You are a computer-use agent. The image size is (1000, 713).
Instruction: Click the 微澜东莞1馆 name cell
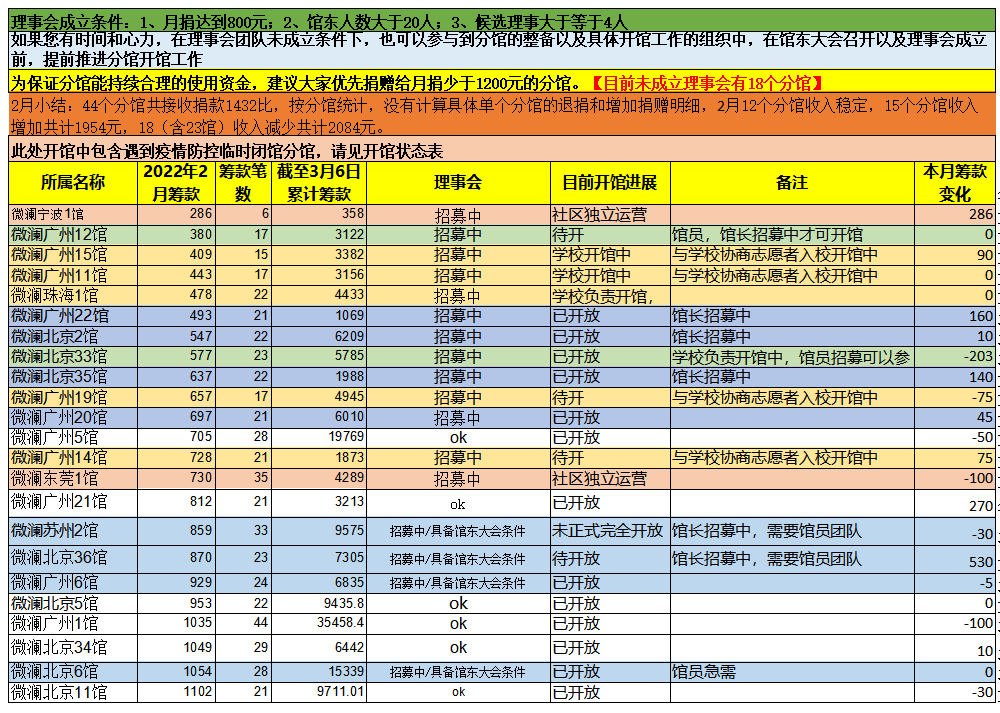[72, 479]
